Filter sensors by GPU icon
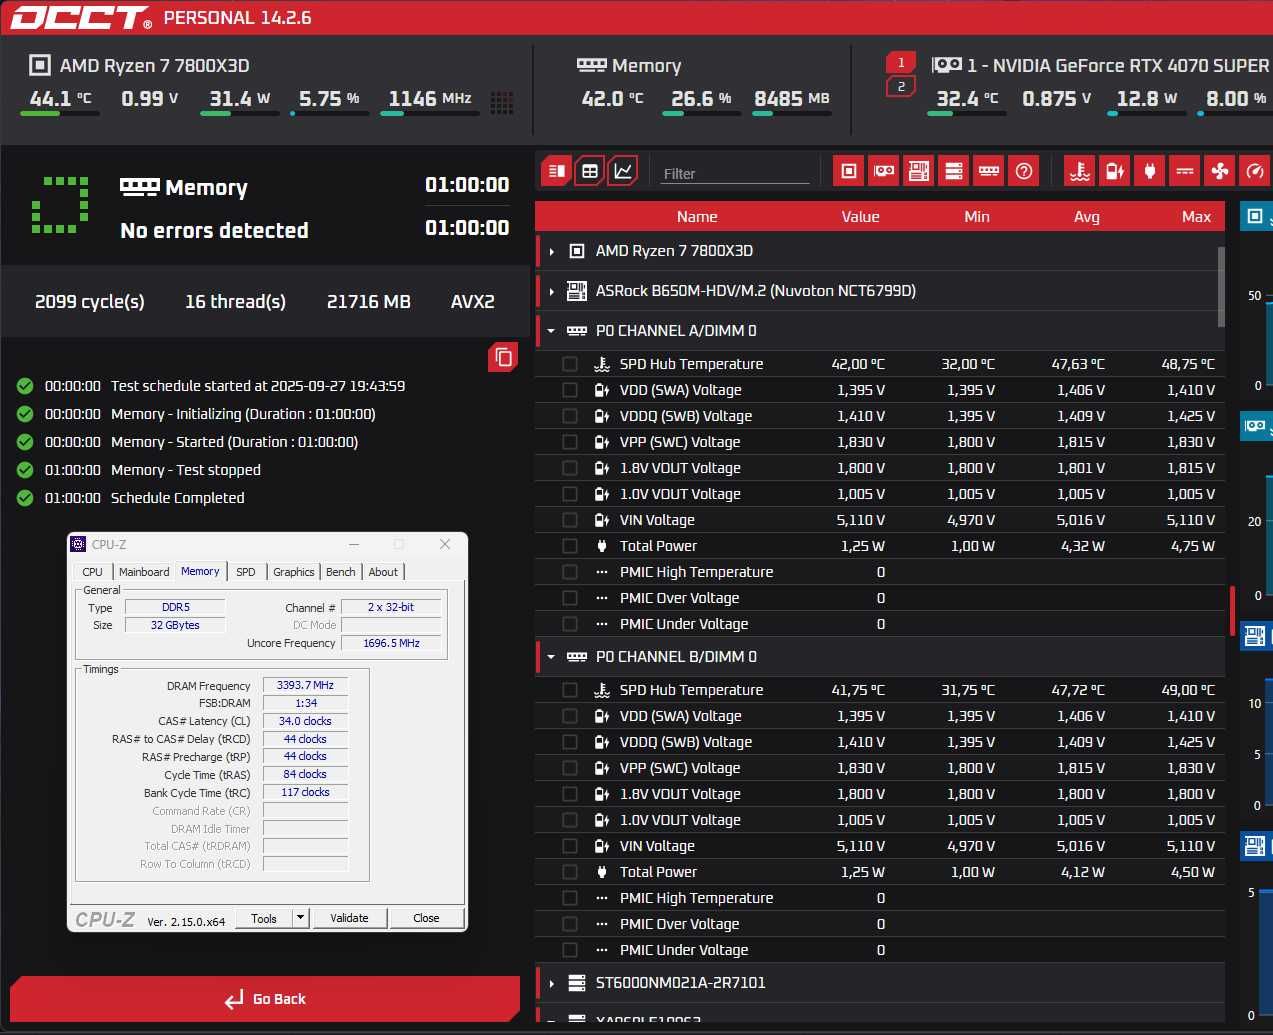1273x1035 pixels. pyautogui.click(x=884, y=171)
